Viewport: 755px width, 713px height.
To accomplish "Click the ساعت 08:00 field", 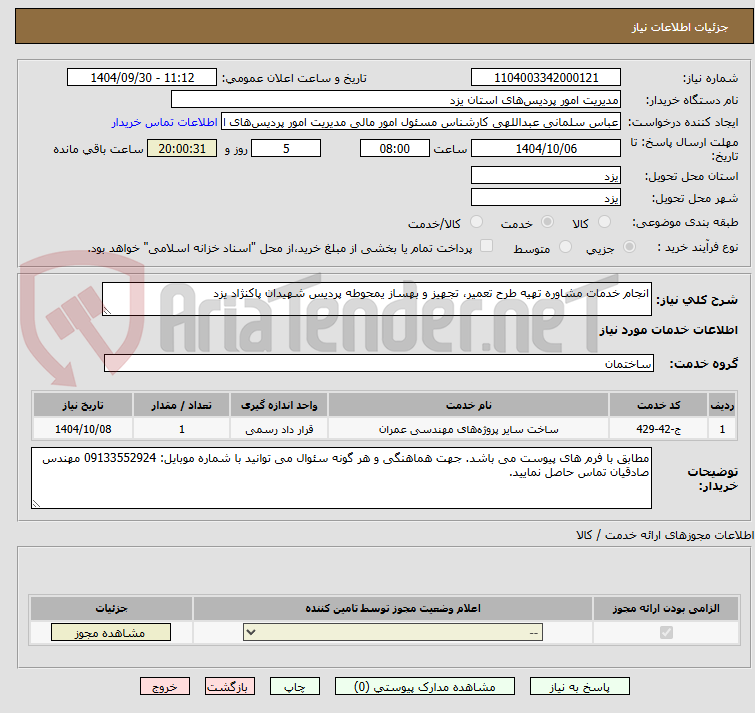I will [394, 148].
